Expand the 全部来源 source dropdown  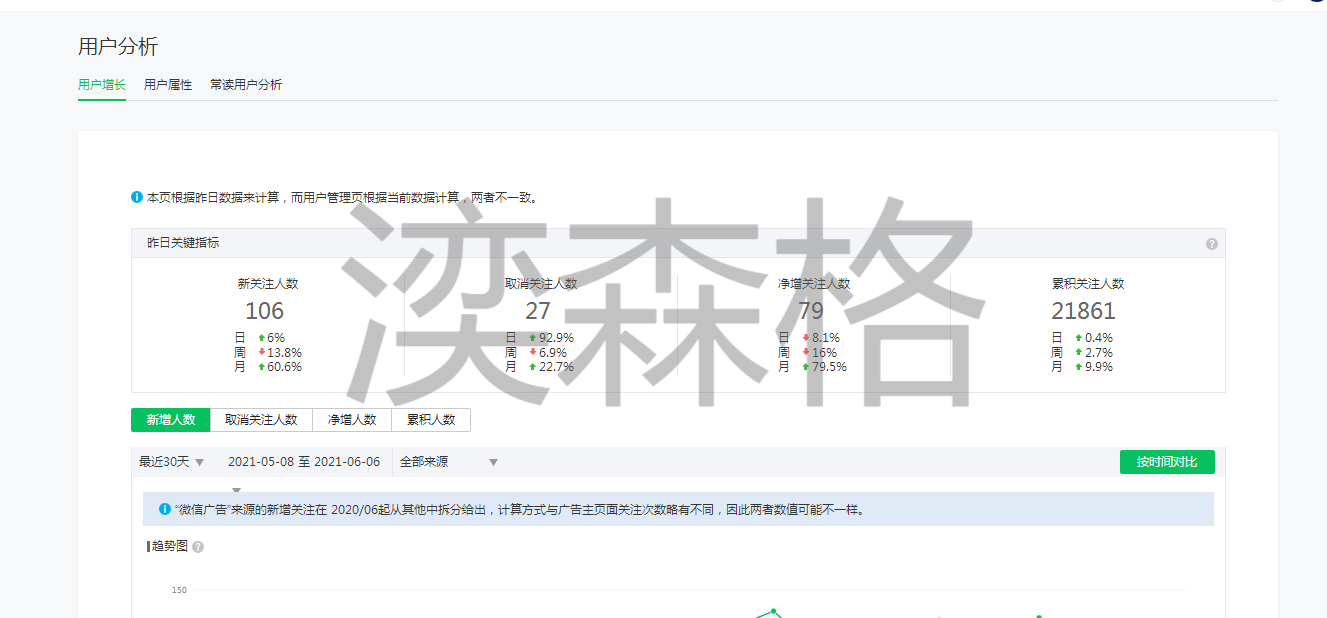click(448, 462)
